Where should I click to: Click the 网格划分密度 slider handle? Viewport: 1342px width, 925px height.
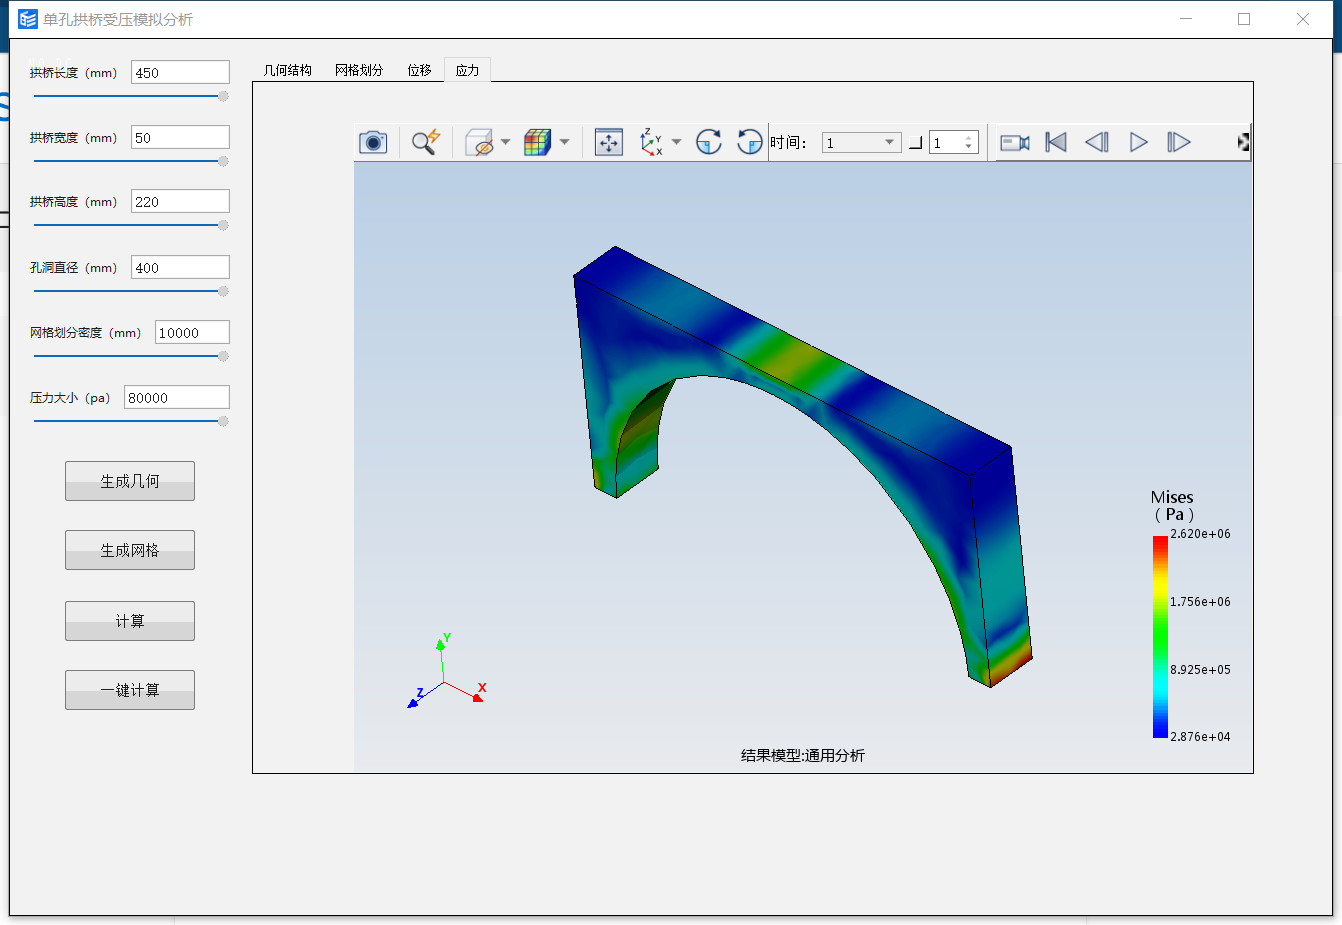[223, 356]
